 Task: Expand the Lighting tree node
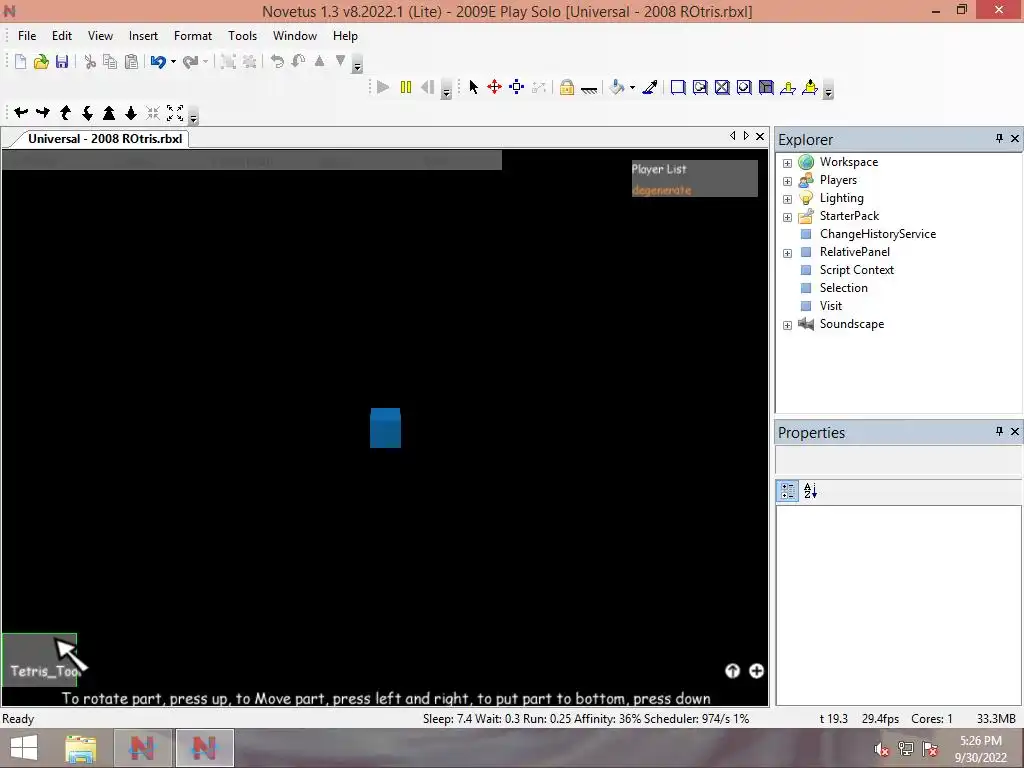[788, 199]
